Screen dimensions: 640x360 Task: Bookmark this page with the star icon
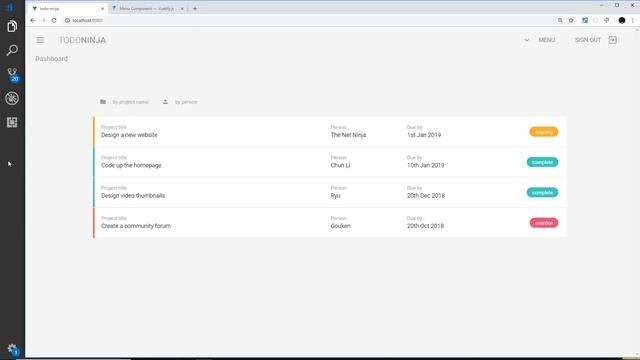pyautogui.click(x=571, y=20)
